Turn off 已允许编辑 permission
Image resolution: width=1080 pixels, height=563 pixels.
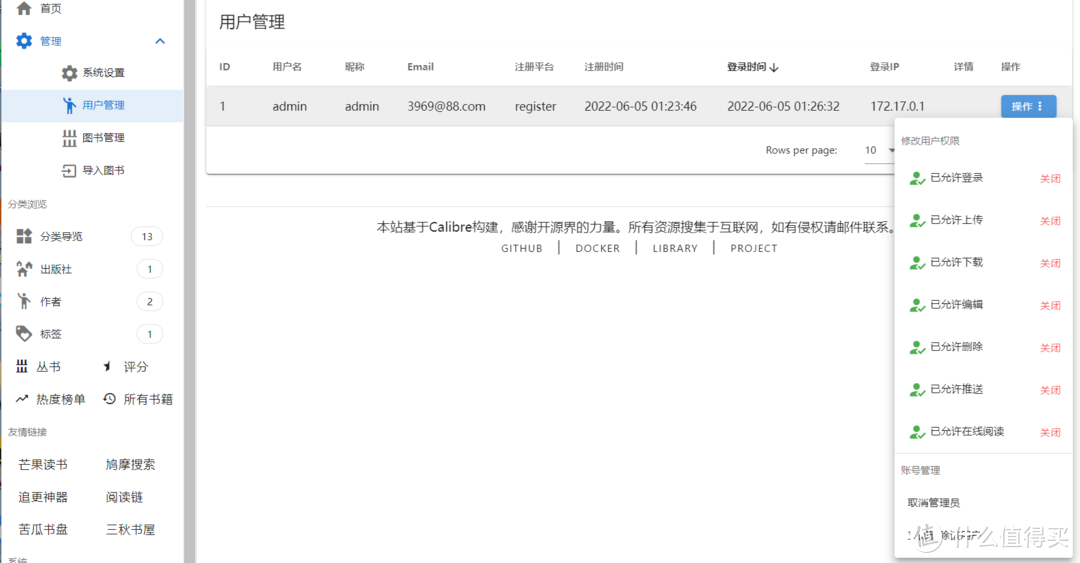click(1050, 305)
